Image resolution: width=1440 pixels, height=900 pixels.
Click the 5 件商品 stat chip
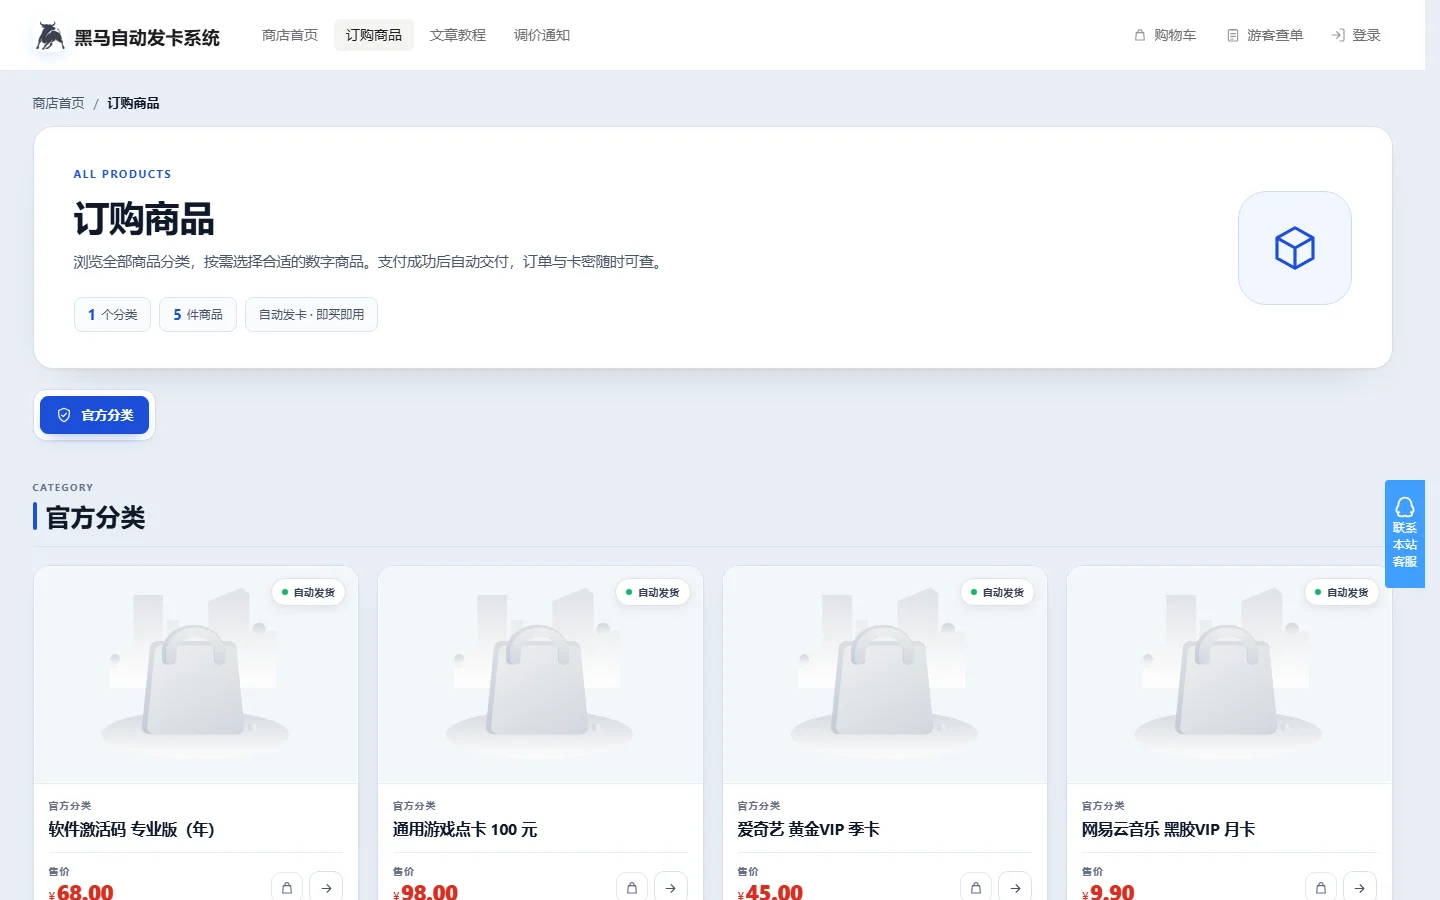(x=198, y=314)
